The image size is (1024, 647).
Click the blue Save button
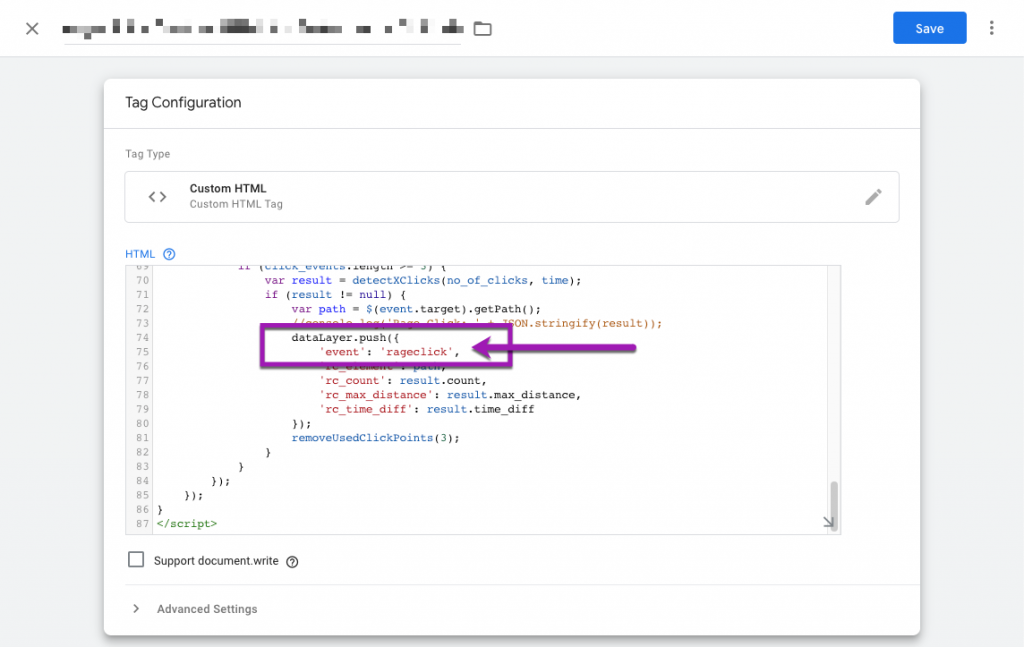pyautogui.click(x=929, y=28)
